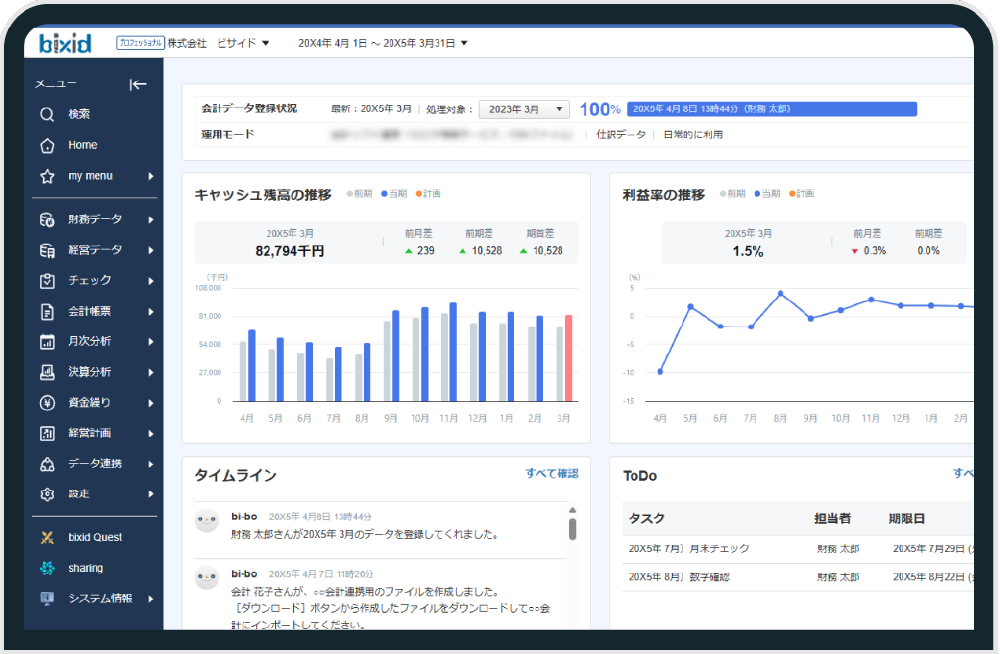Click the 資金繰り yen icon
This screenshot has width=1000, height=654.
47,403
